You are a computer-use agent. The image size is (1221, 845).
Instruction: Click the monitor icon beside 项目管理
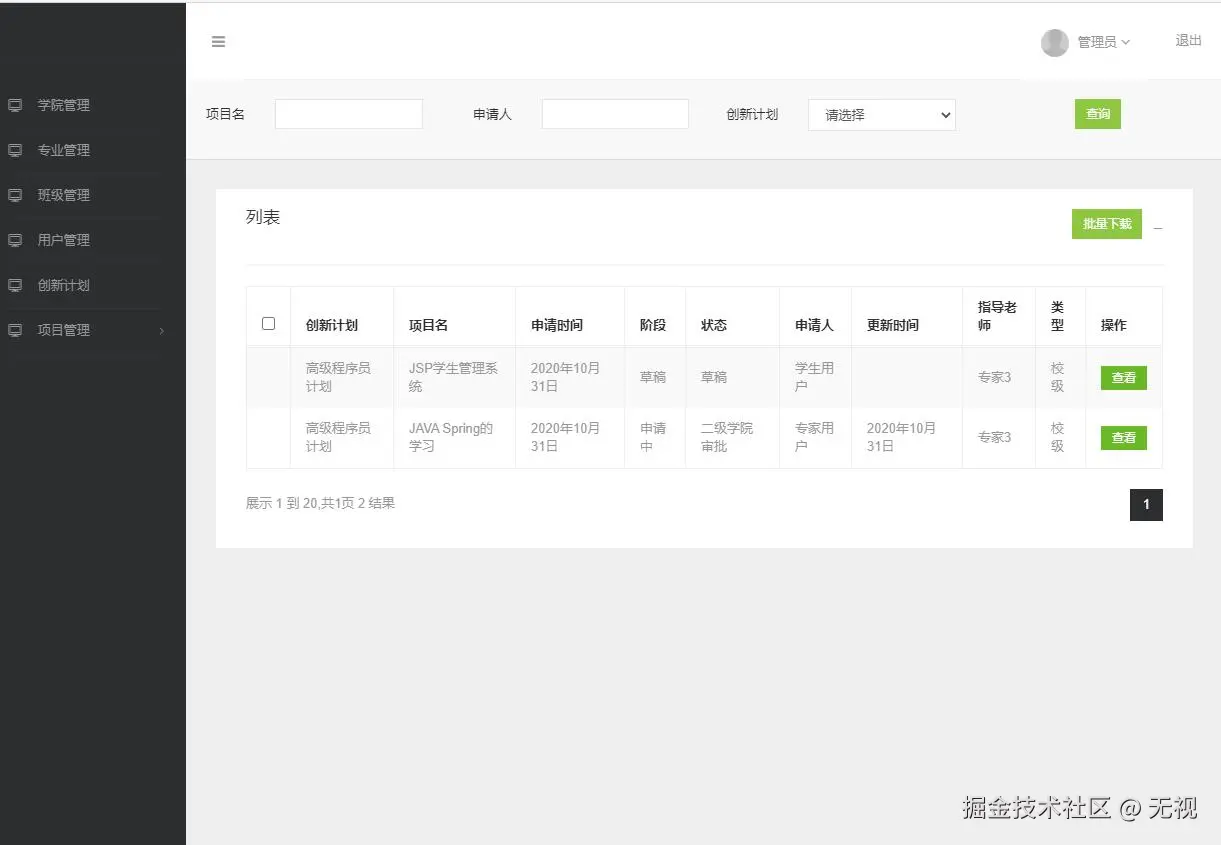[15, 330]
